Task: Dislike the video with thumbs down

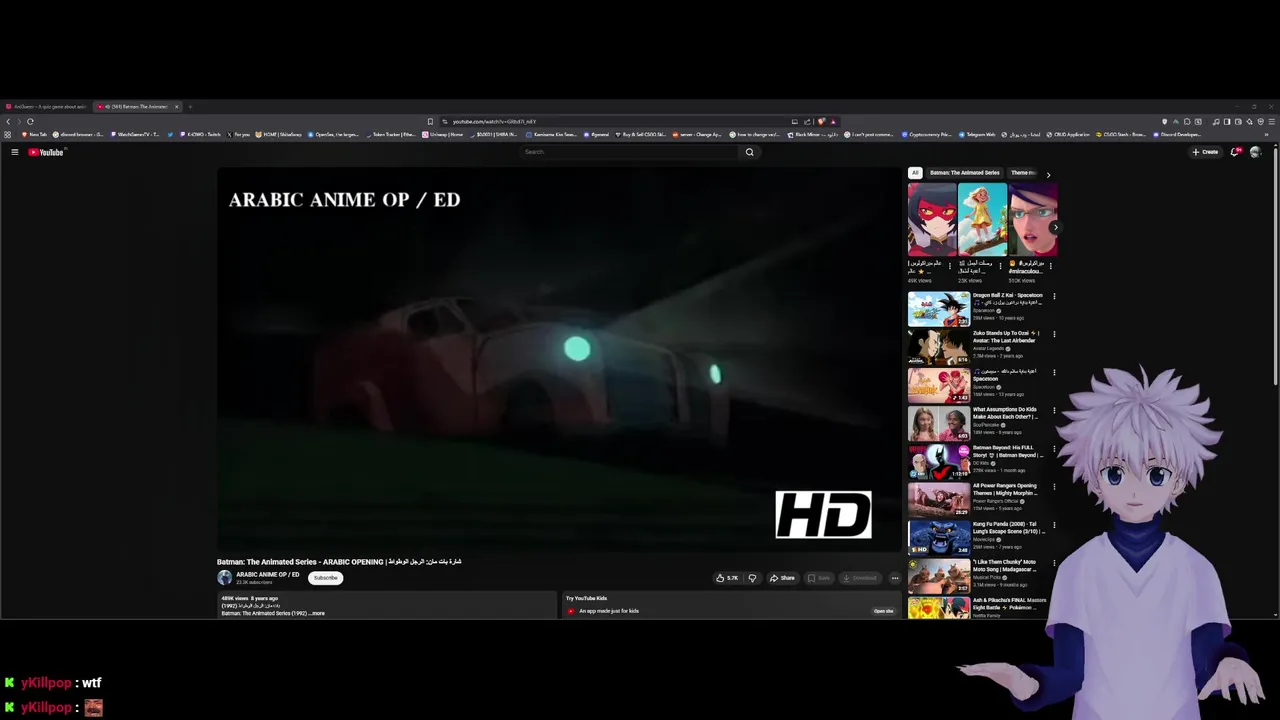Action: pyautogui.click(x=752, y=578)
